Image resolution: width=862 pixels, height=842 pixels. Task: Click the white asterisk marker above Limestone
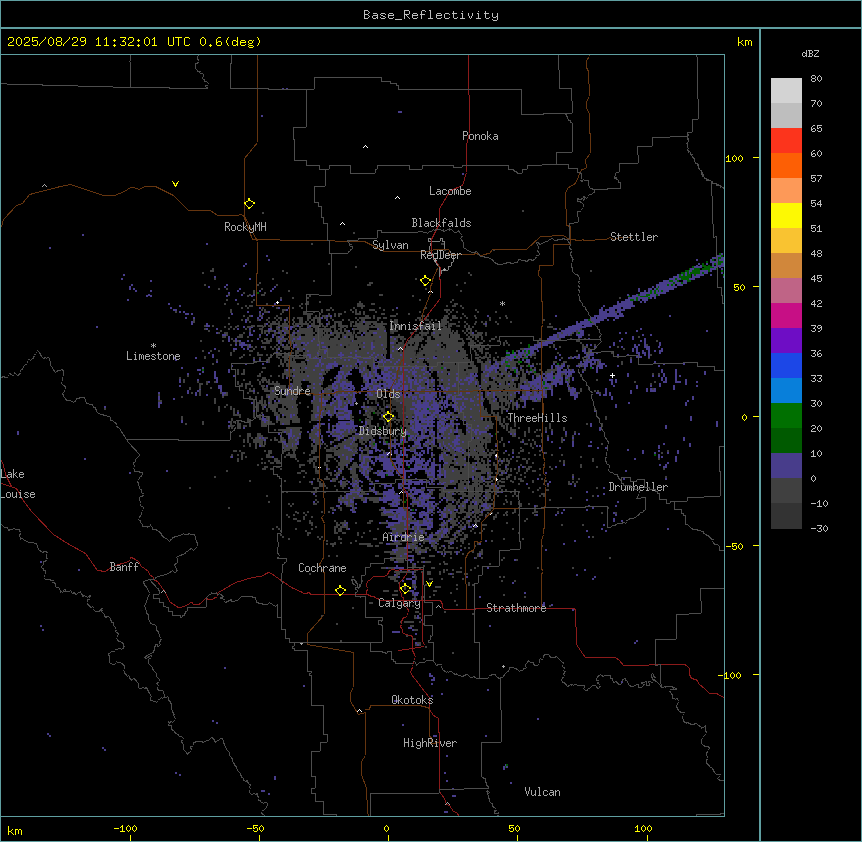(x=153, y=346)
